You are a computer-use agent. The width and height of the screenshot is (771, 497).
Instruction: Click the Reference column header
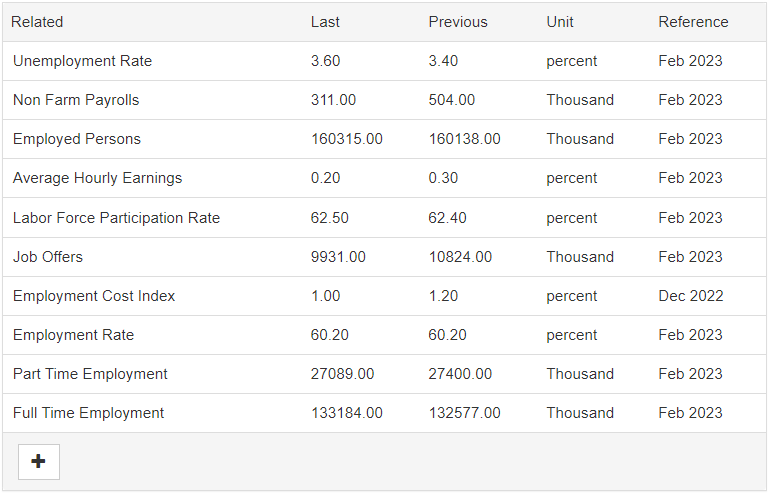pos(693,22)
